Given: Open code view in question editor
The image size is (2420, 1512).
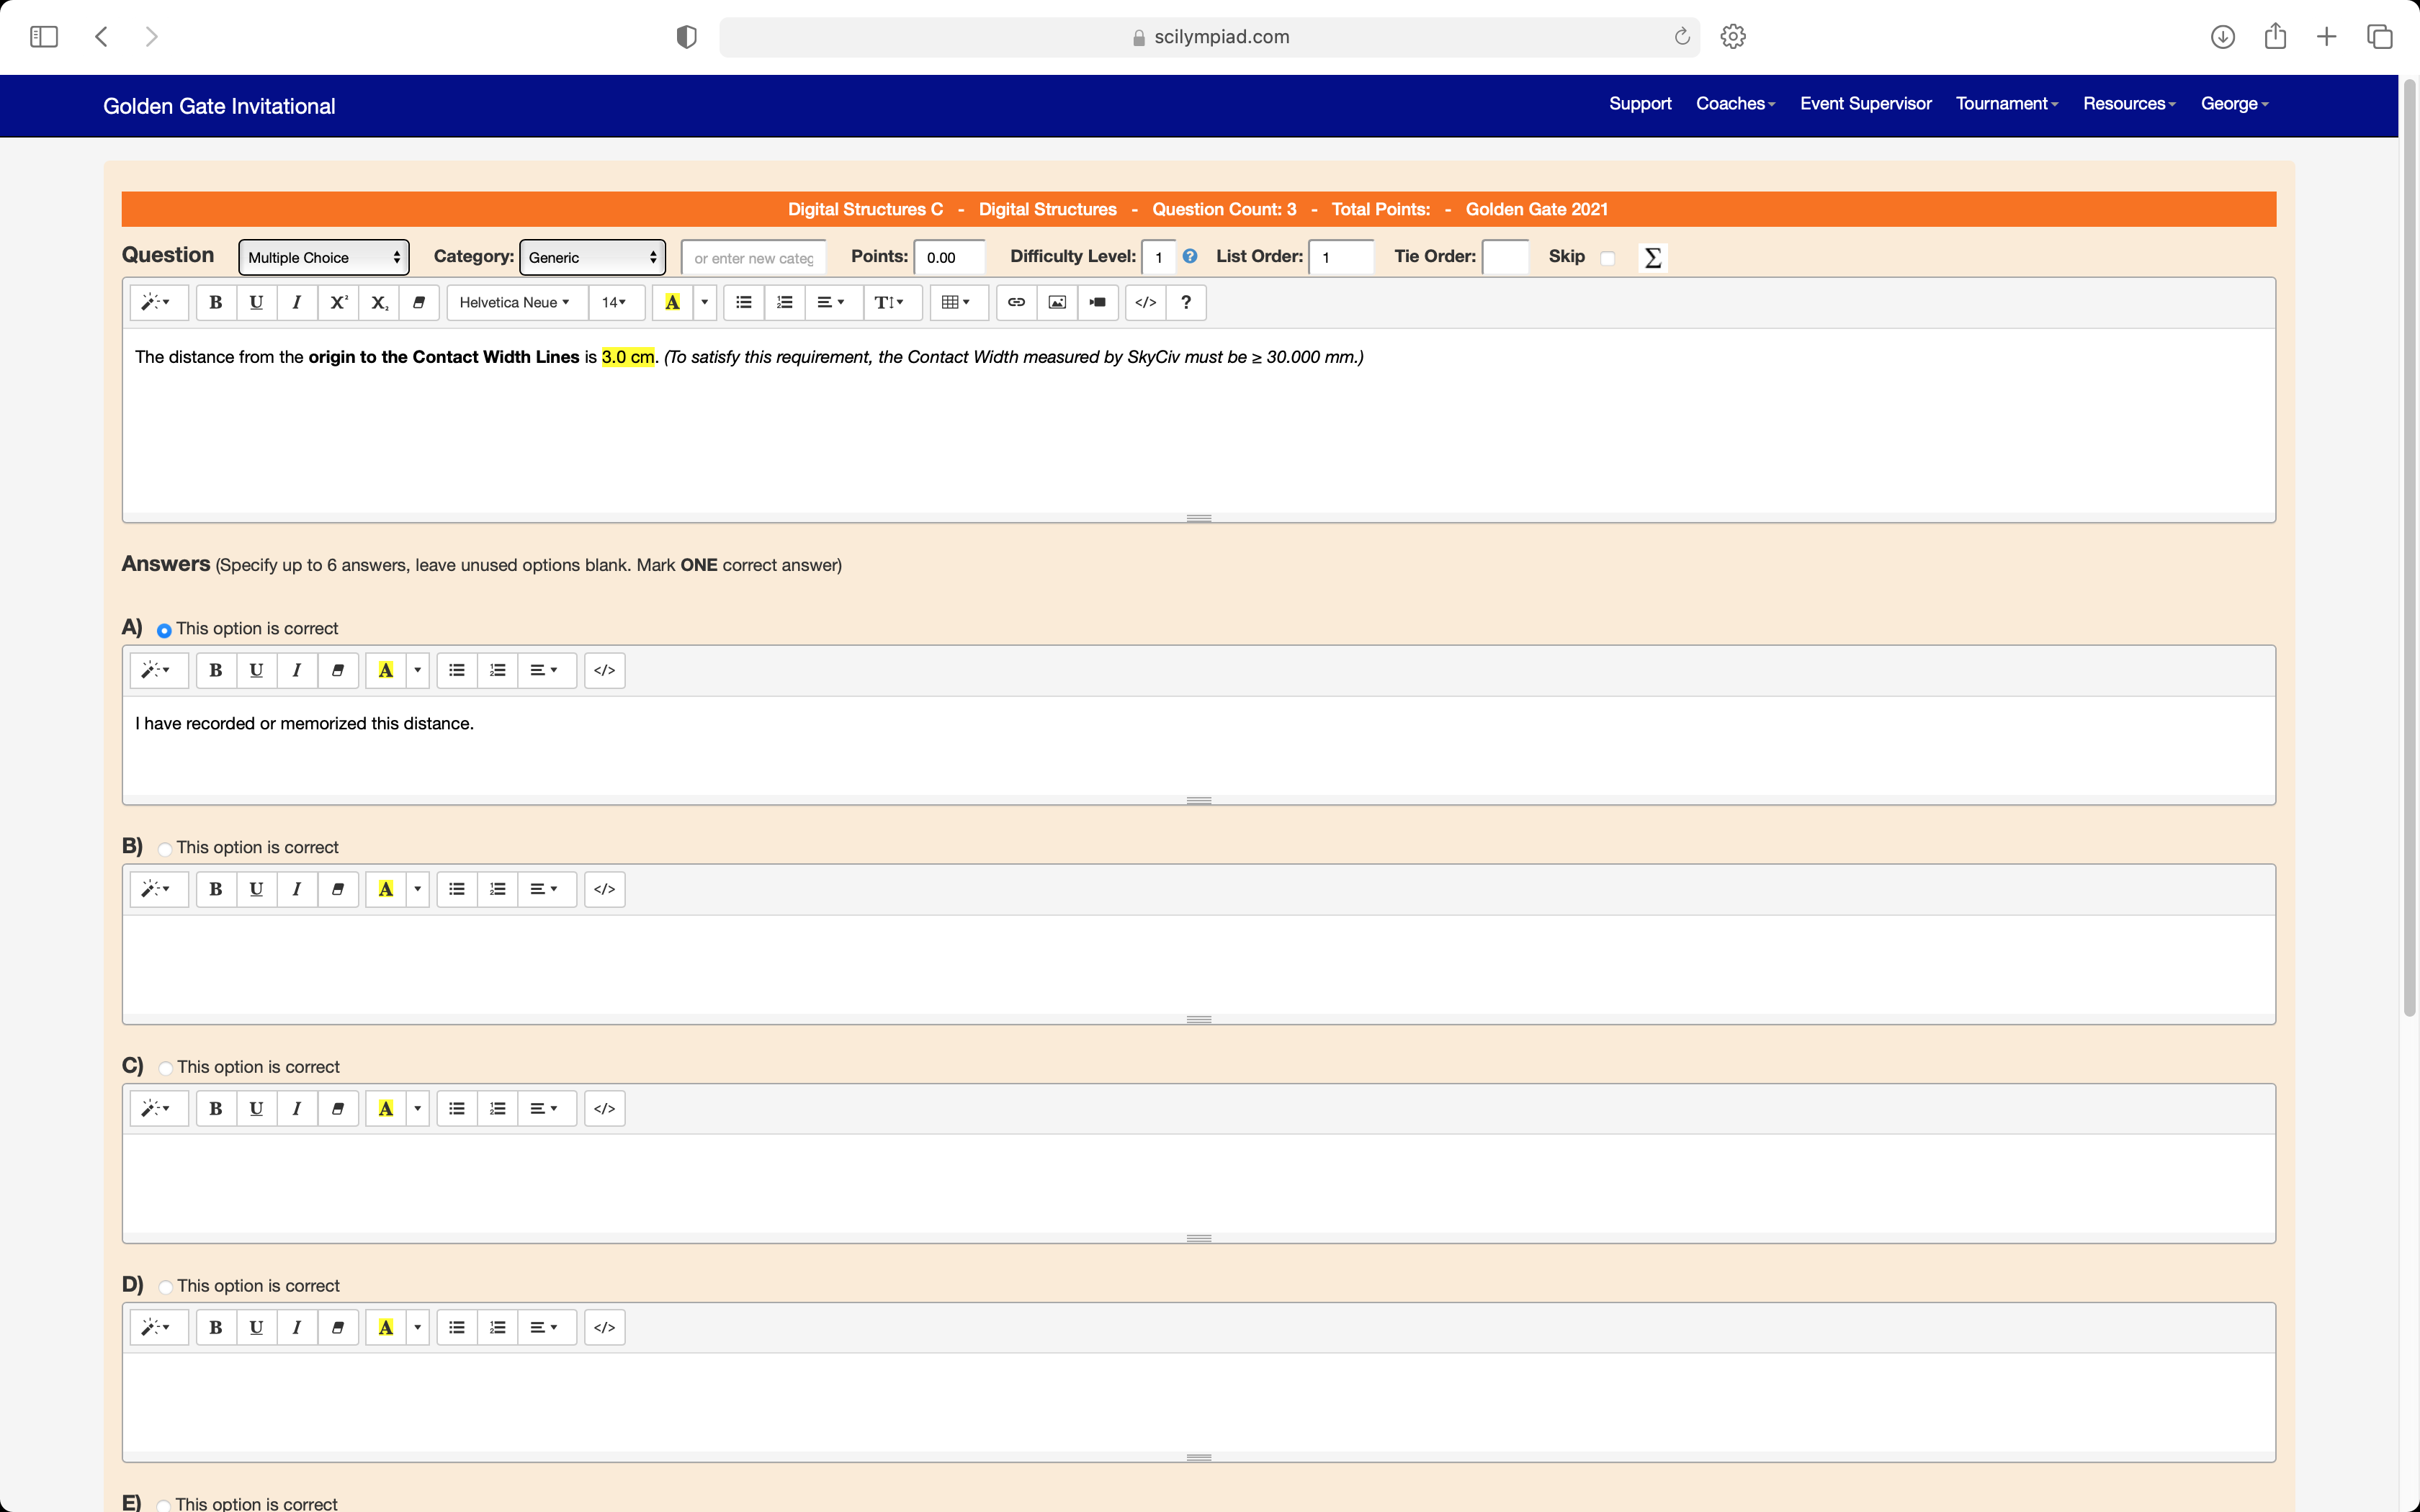Looking at the screenshot, I should [1145, 302].
